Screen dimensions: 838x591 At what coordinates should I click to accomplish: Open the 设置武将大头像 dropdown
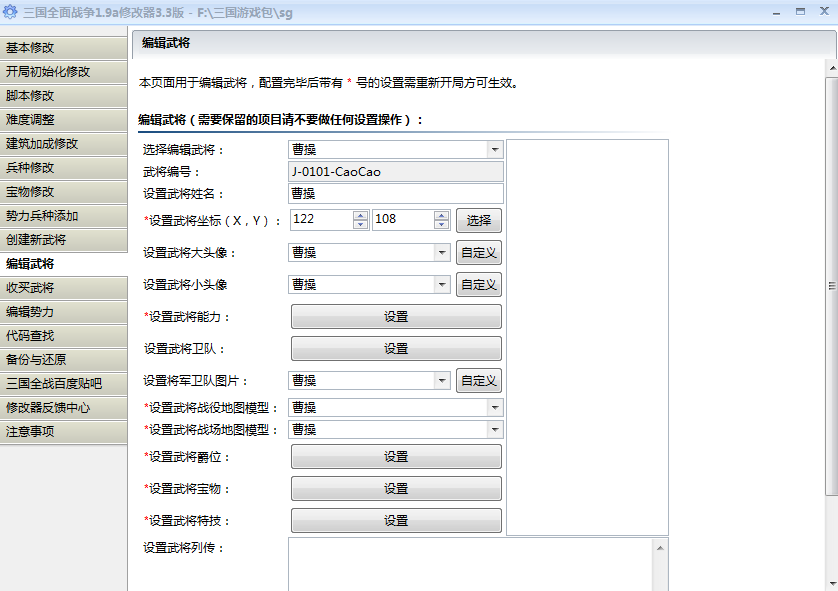(x=441, y=253)
